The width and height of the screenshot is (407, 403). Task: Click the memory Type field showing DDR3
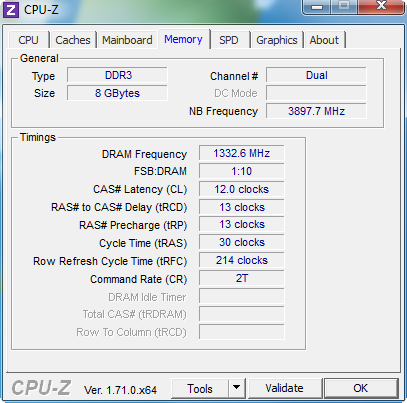point(117,75)
